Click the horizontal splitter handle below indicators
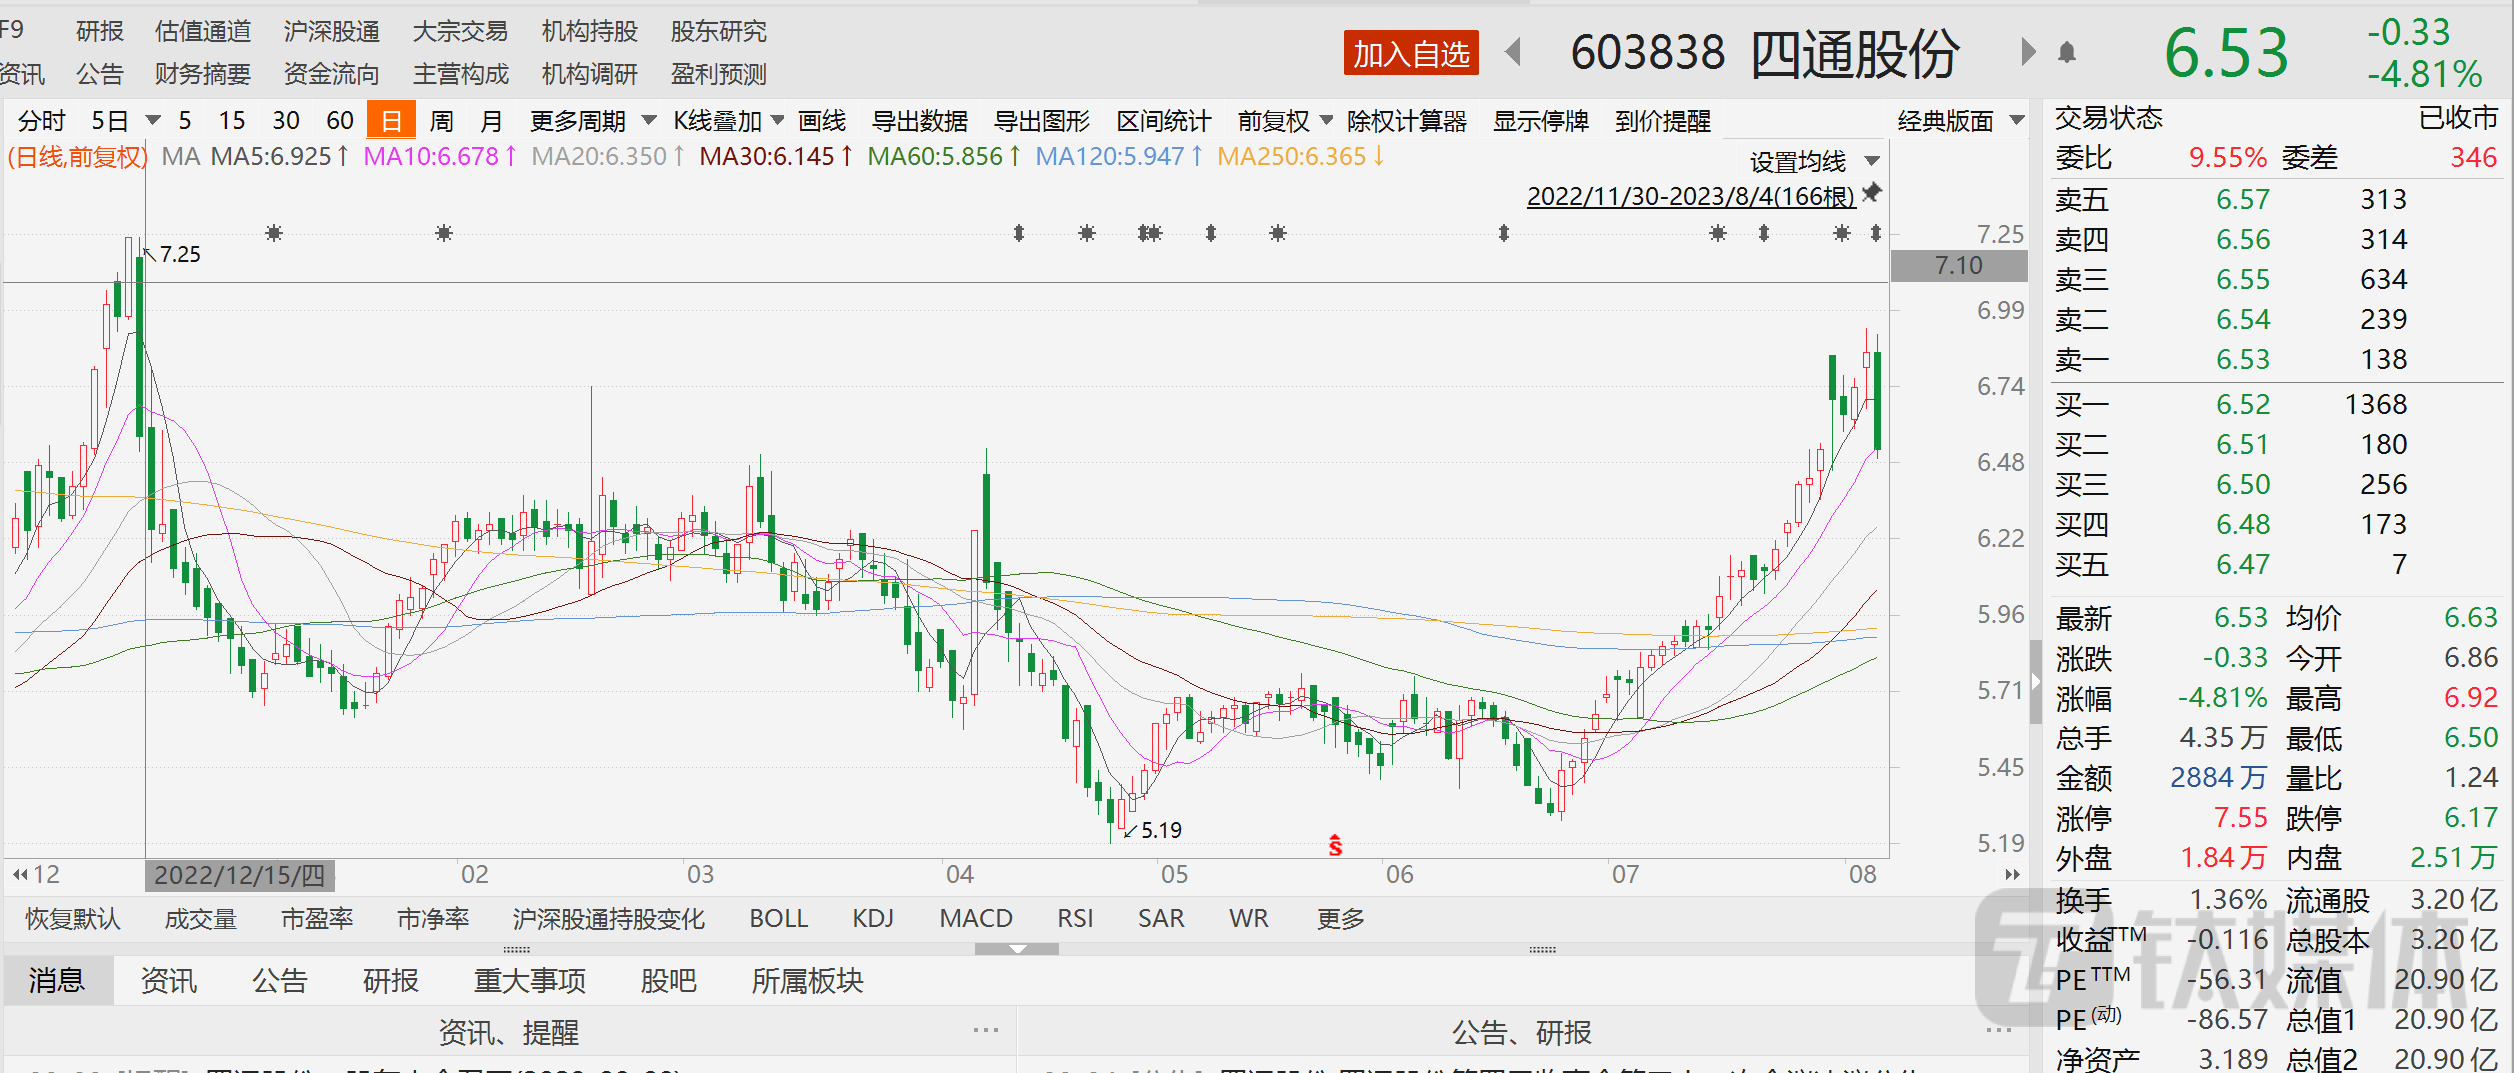The width and height of the screenshot is (2514, 1073). (x=1016, y=949)
